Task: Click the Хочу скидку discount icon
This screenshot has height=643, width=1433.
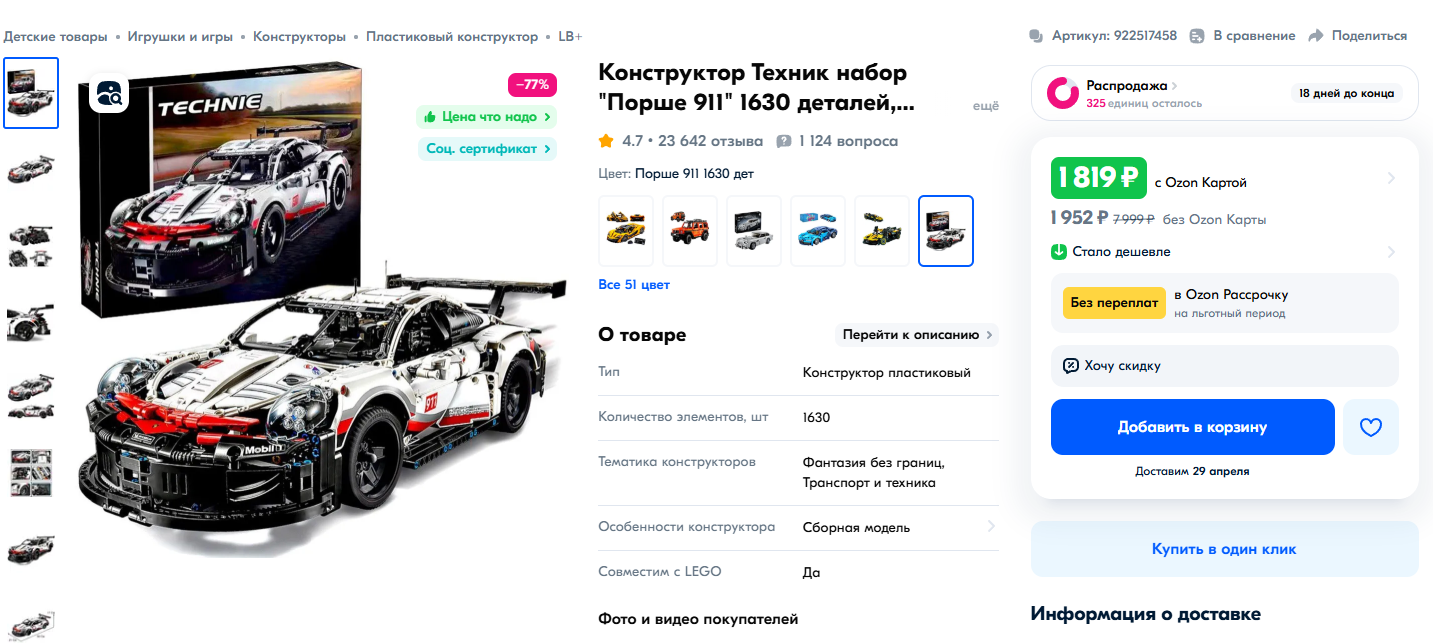Action: click(x=1071, y=366)
